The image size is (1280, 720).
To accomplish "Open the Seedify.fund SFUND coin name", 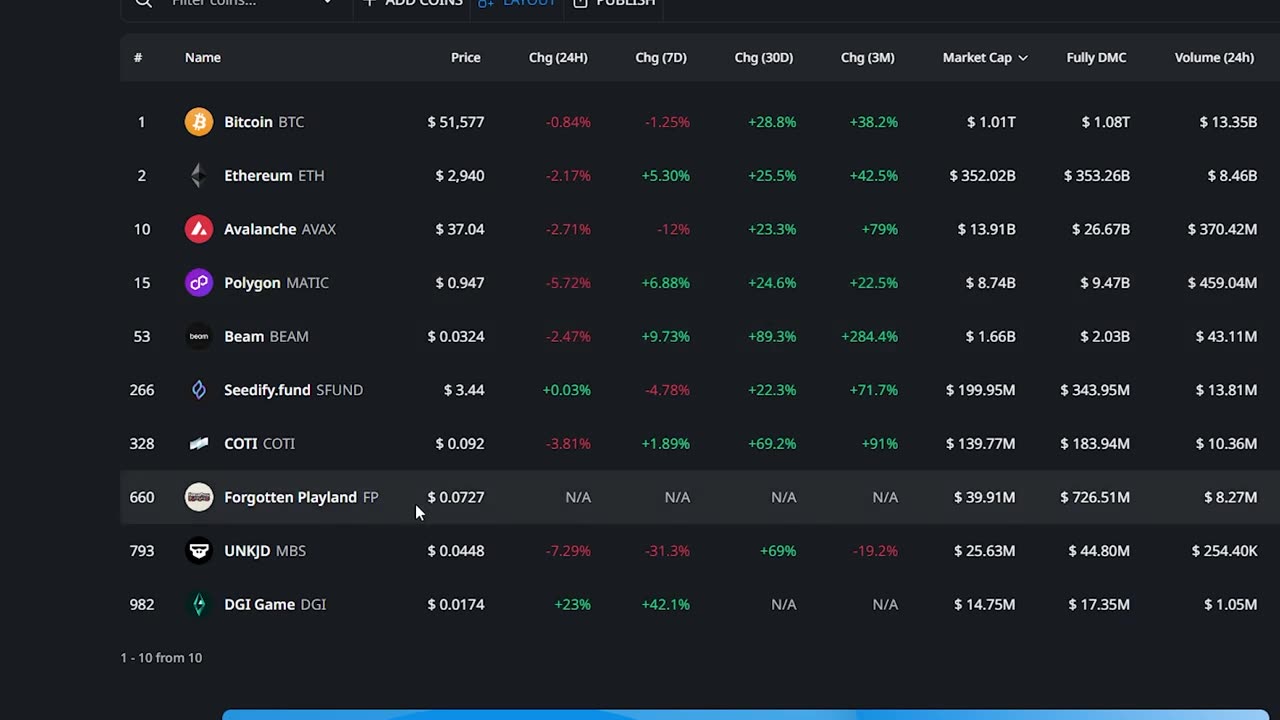I will [x=293, y=390].
